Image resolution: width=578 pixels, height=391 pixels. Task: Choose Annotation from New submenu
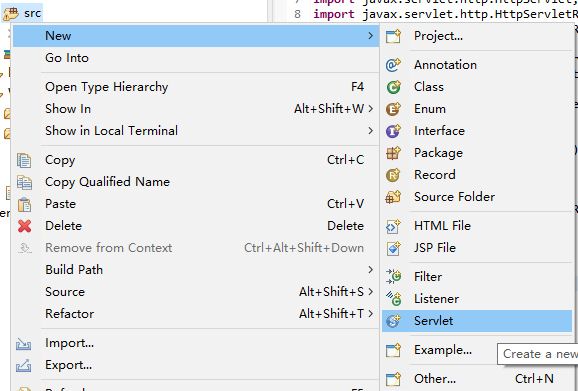click(x=477, y=65)
